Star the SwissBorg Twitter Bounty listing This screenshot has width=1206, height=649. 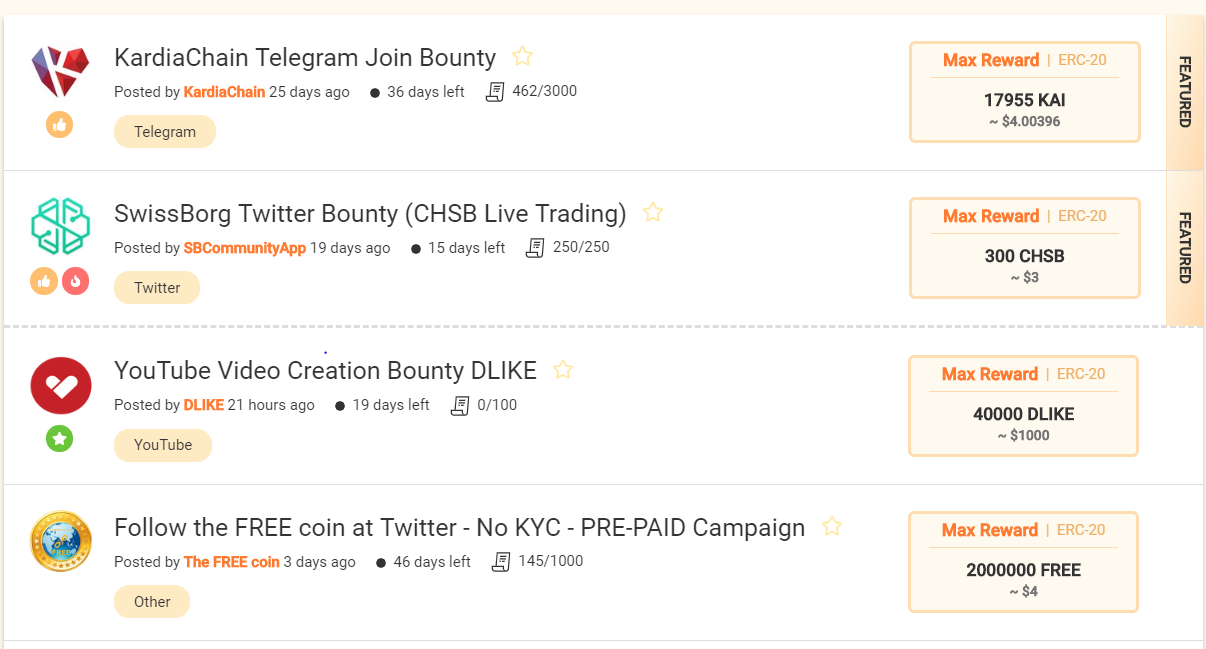click(x=653, y=213)
